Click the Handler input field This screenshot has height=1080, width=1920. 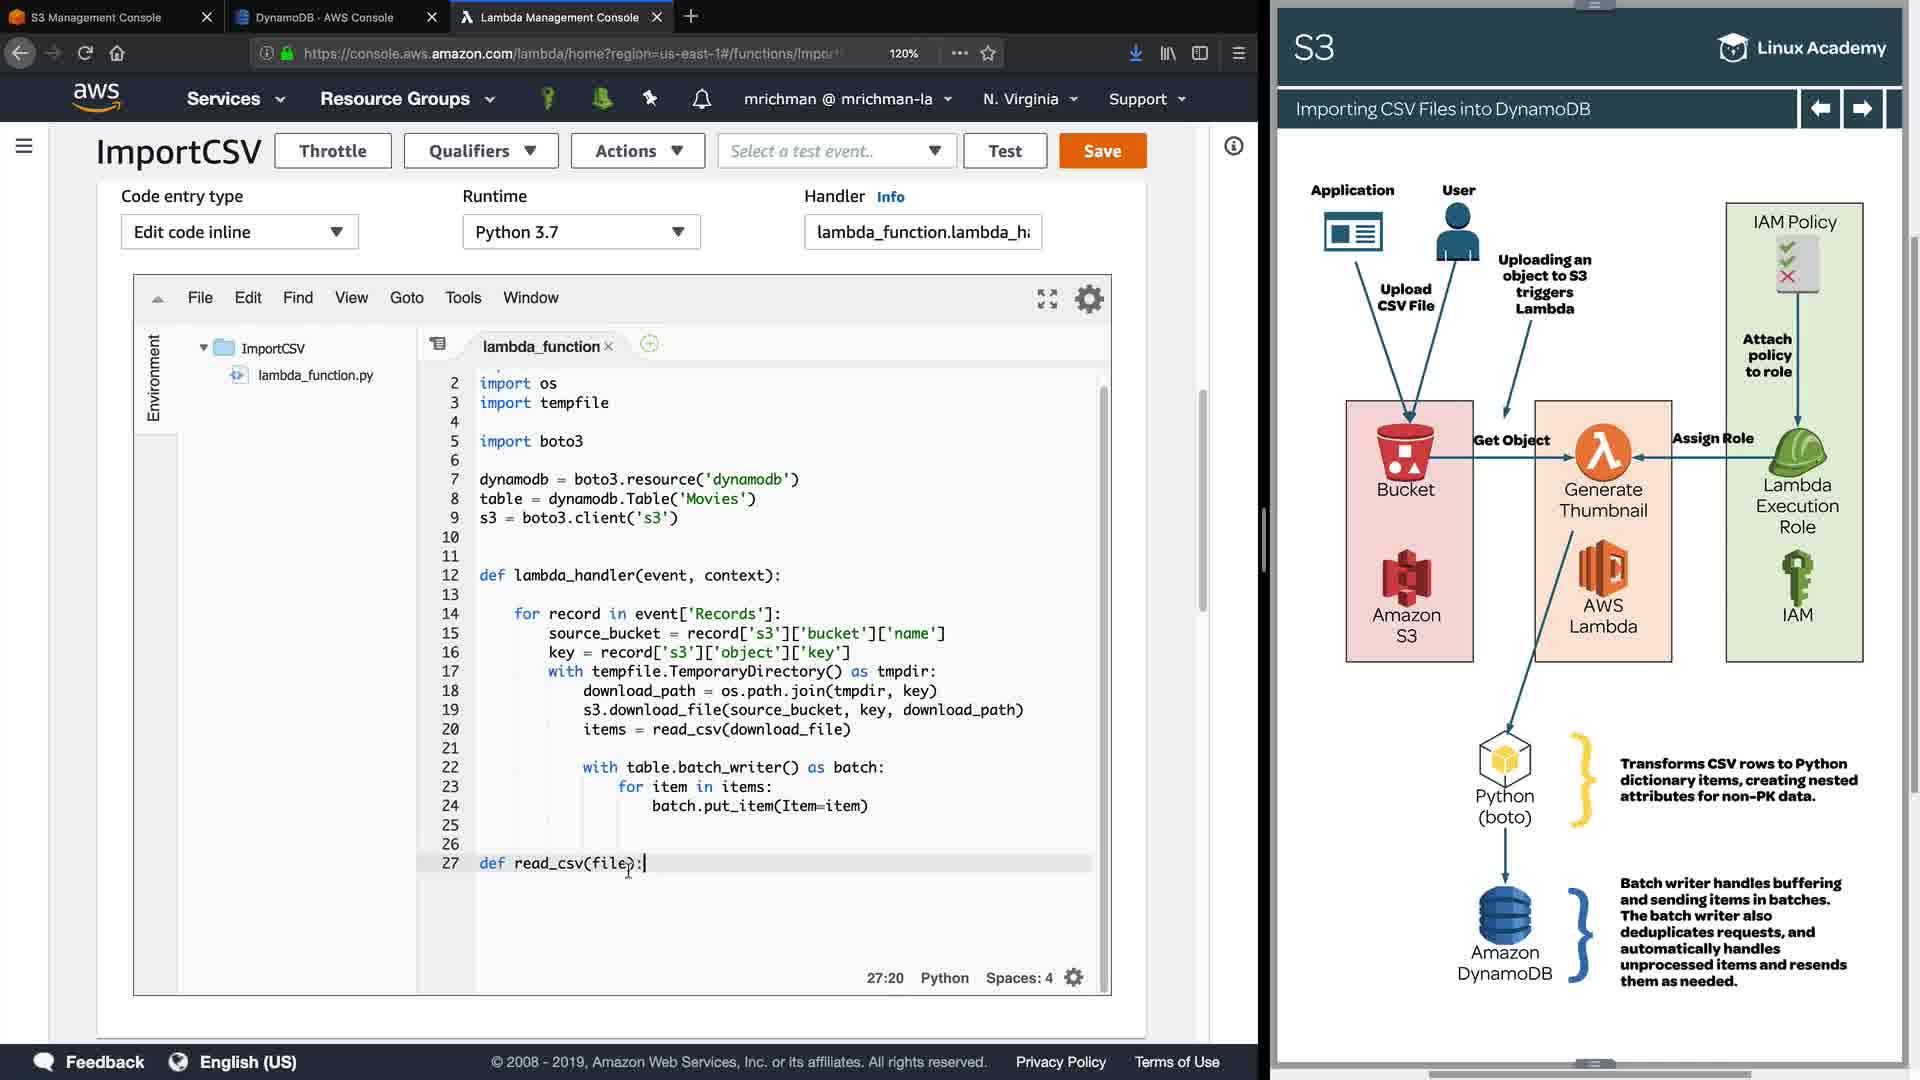(x=922, y=232)
